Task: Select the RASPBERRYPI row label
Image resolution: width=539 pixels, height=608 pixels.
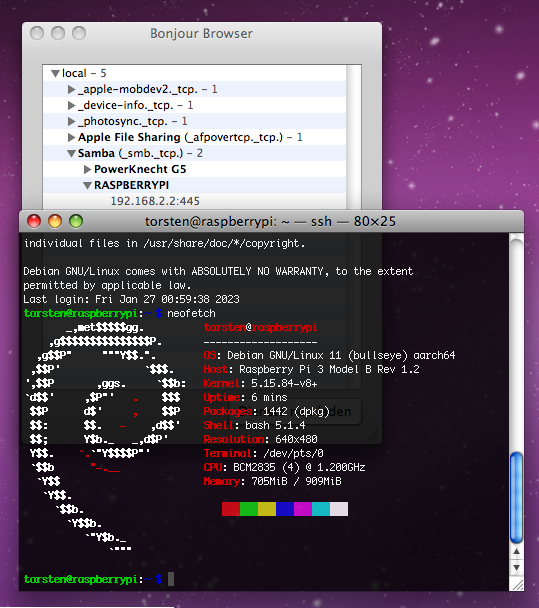Action: 131,185
